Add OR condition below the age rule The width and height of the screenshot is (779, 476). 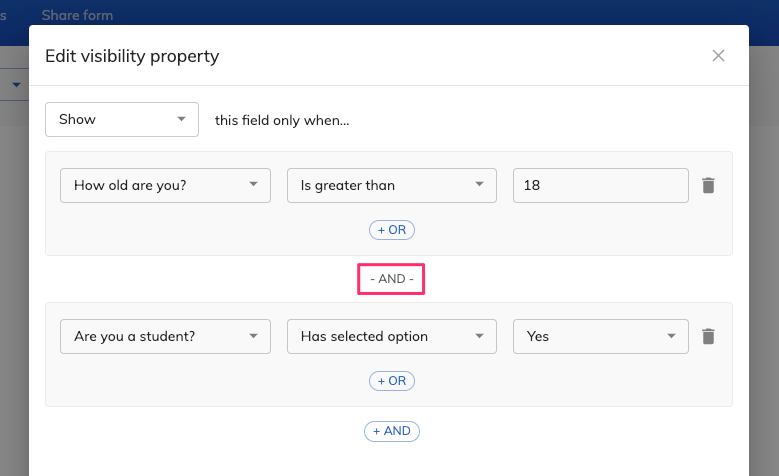391,230
